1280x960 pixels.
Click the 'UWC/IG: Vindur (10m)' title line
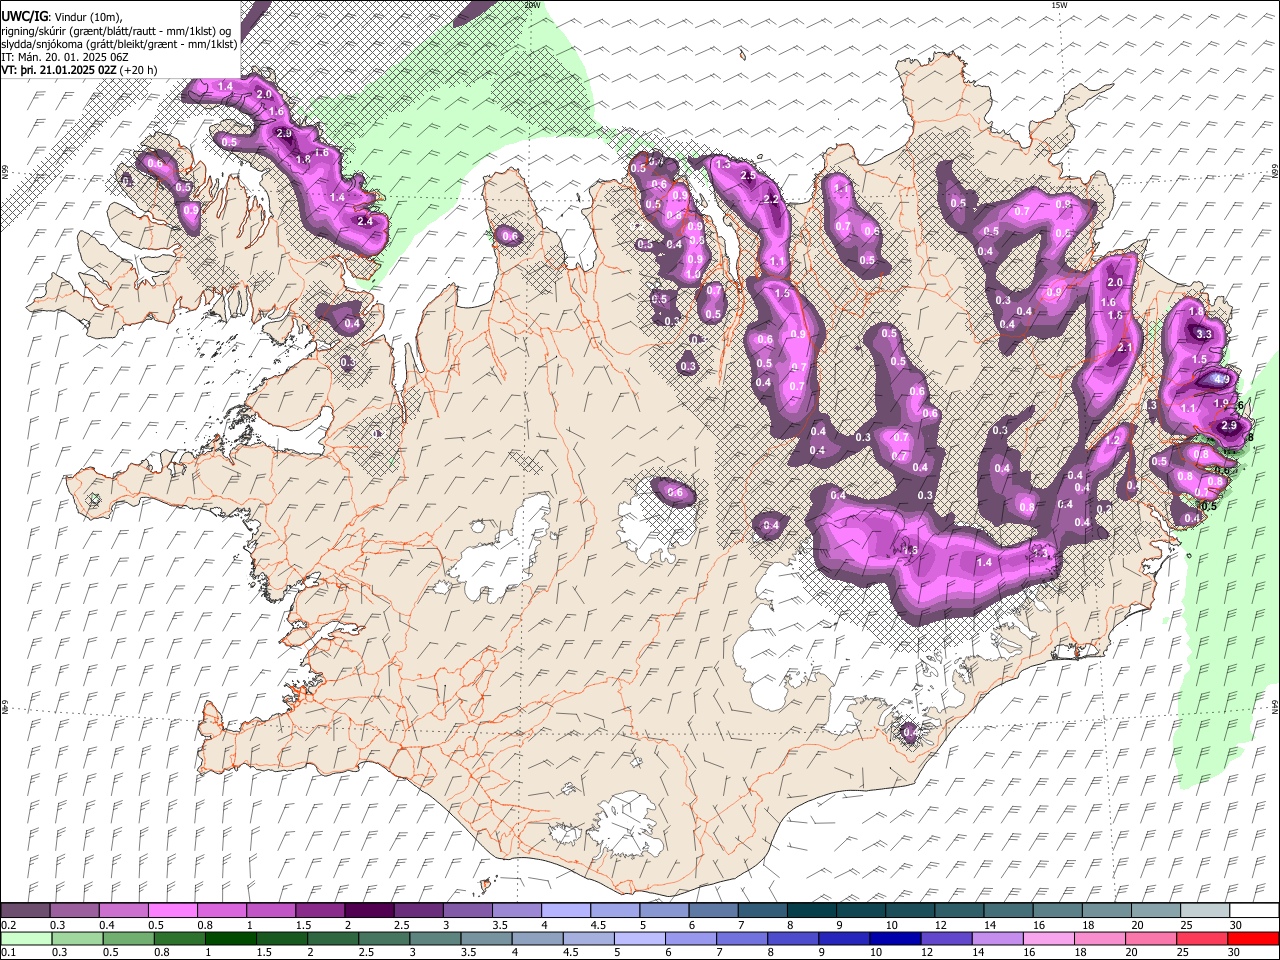pos(61,17)
